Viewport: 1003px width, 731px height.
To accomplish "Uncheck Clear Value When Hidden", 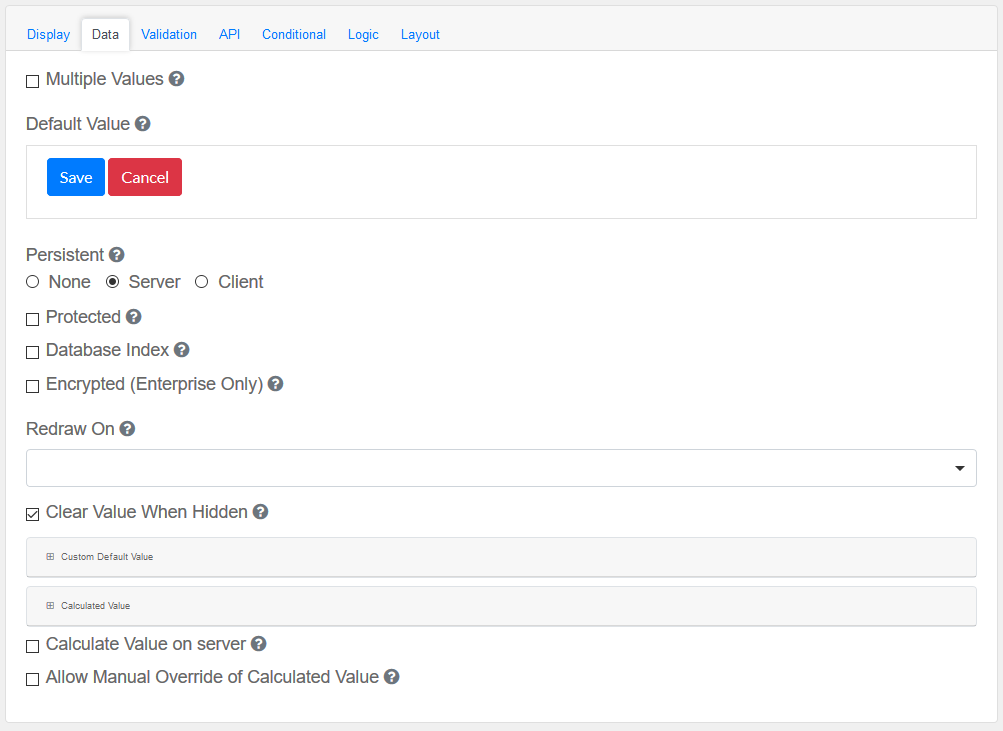I will [x=33, y=514].
